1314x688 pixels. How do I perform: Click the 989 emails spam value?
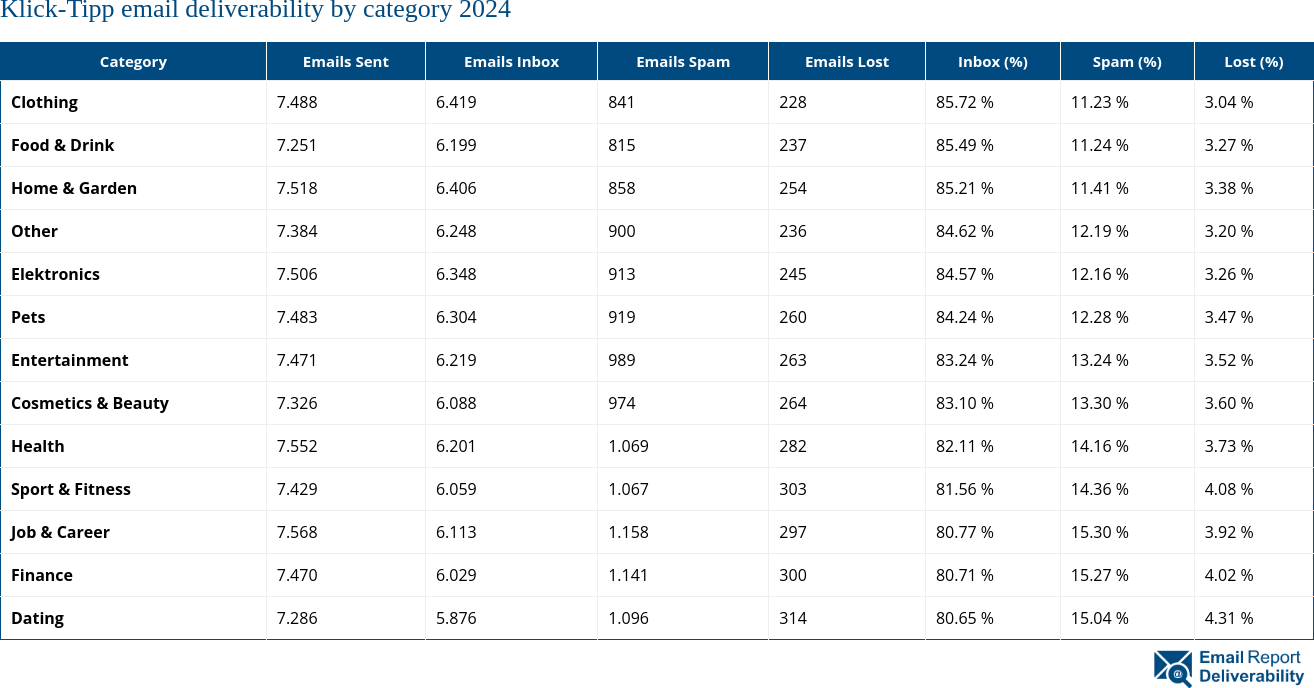(621, 360)
